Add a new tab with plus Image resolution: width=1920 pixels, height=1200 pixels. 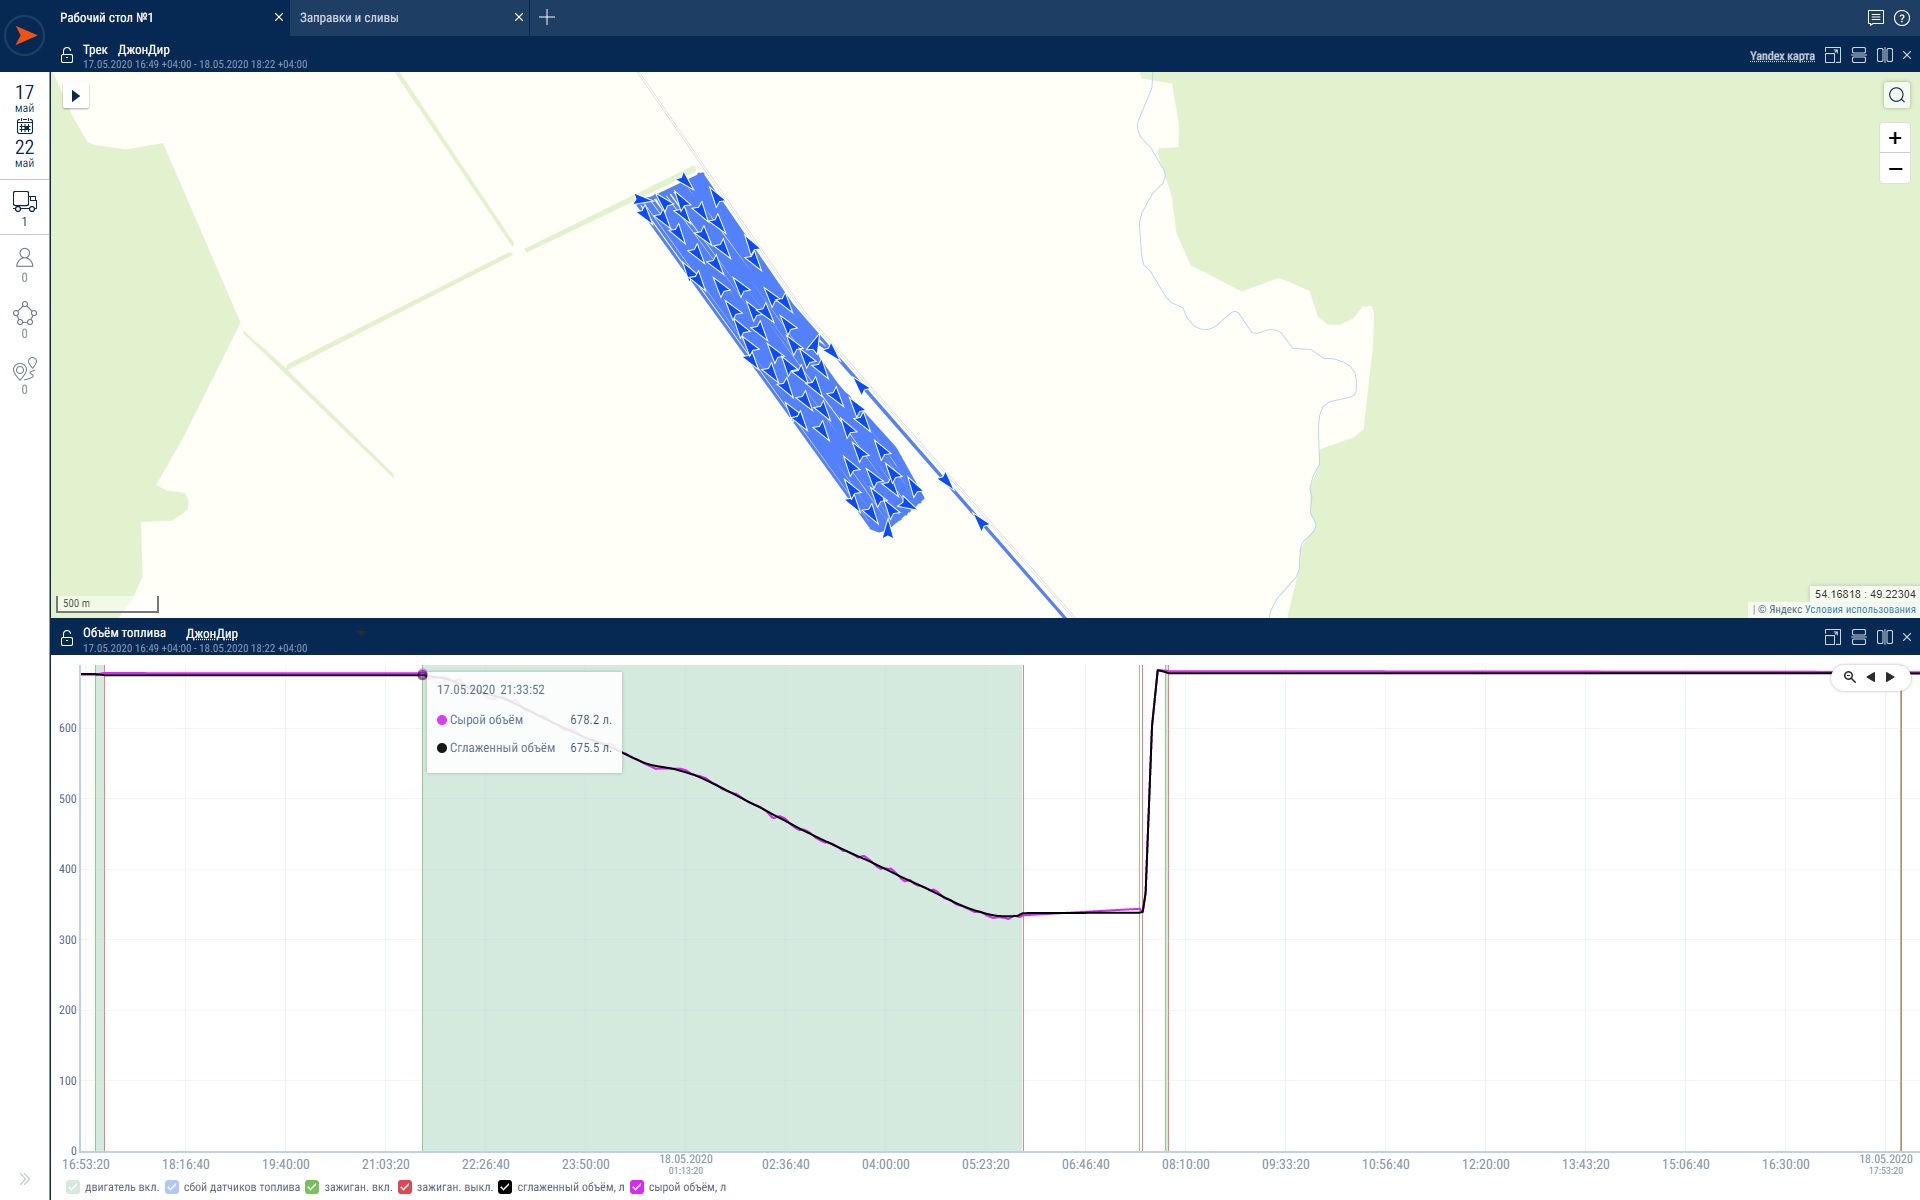point(546,17)
